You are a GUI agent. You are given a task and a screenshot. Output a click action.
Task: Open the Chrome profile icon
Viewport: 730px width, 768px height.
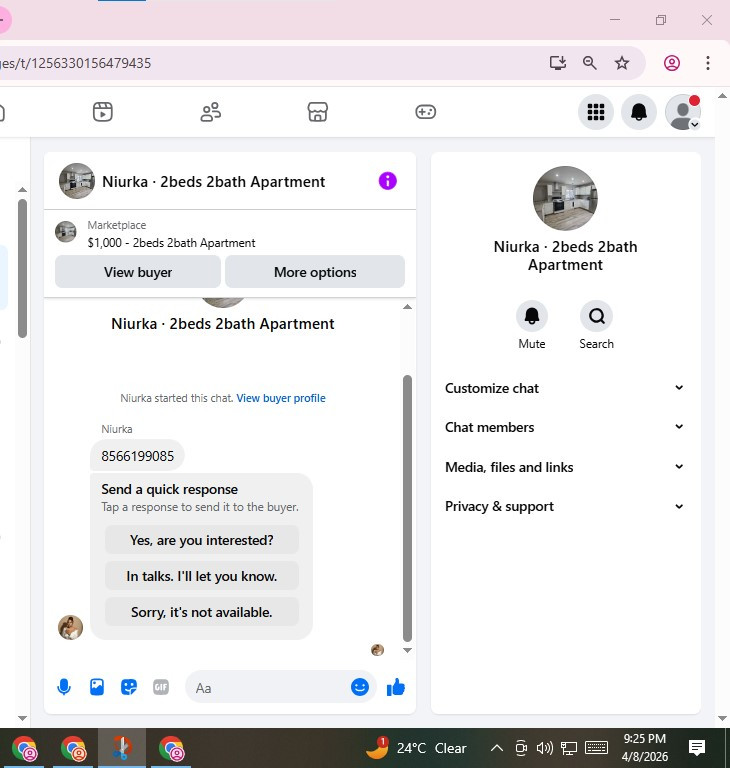[672, 63]
